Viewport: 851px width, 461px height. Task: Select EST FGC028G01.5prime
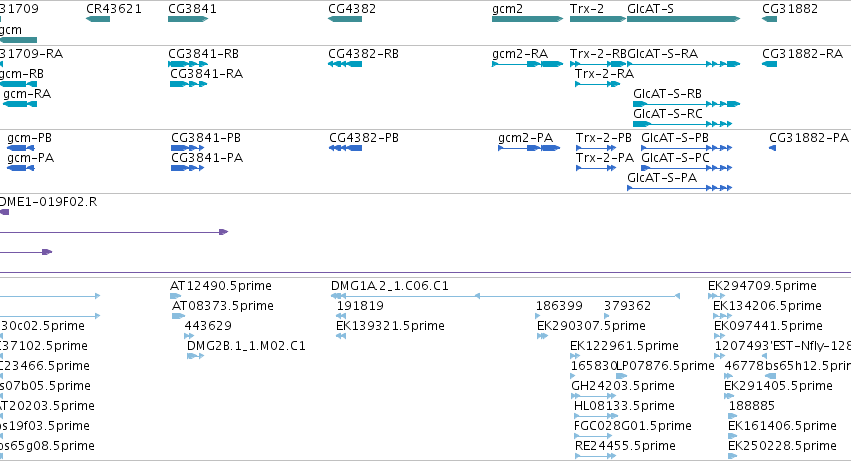[x=593, y=435]
